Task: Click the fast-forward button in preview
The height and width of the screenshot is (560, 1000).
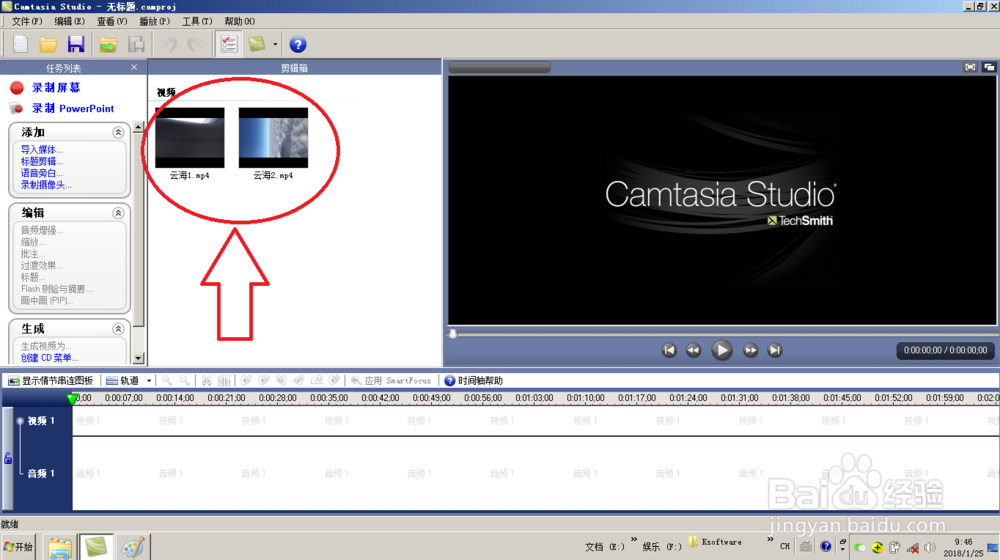Action: click(x=751, y=350)
